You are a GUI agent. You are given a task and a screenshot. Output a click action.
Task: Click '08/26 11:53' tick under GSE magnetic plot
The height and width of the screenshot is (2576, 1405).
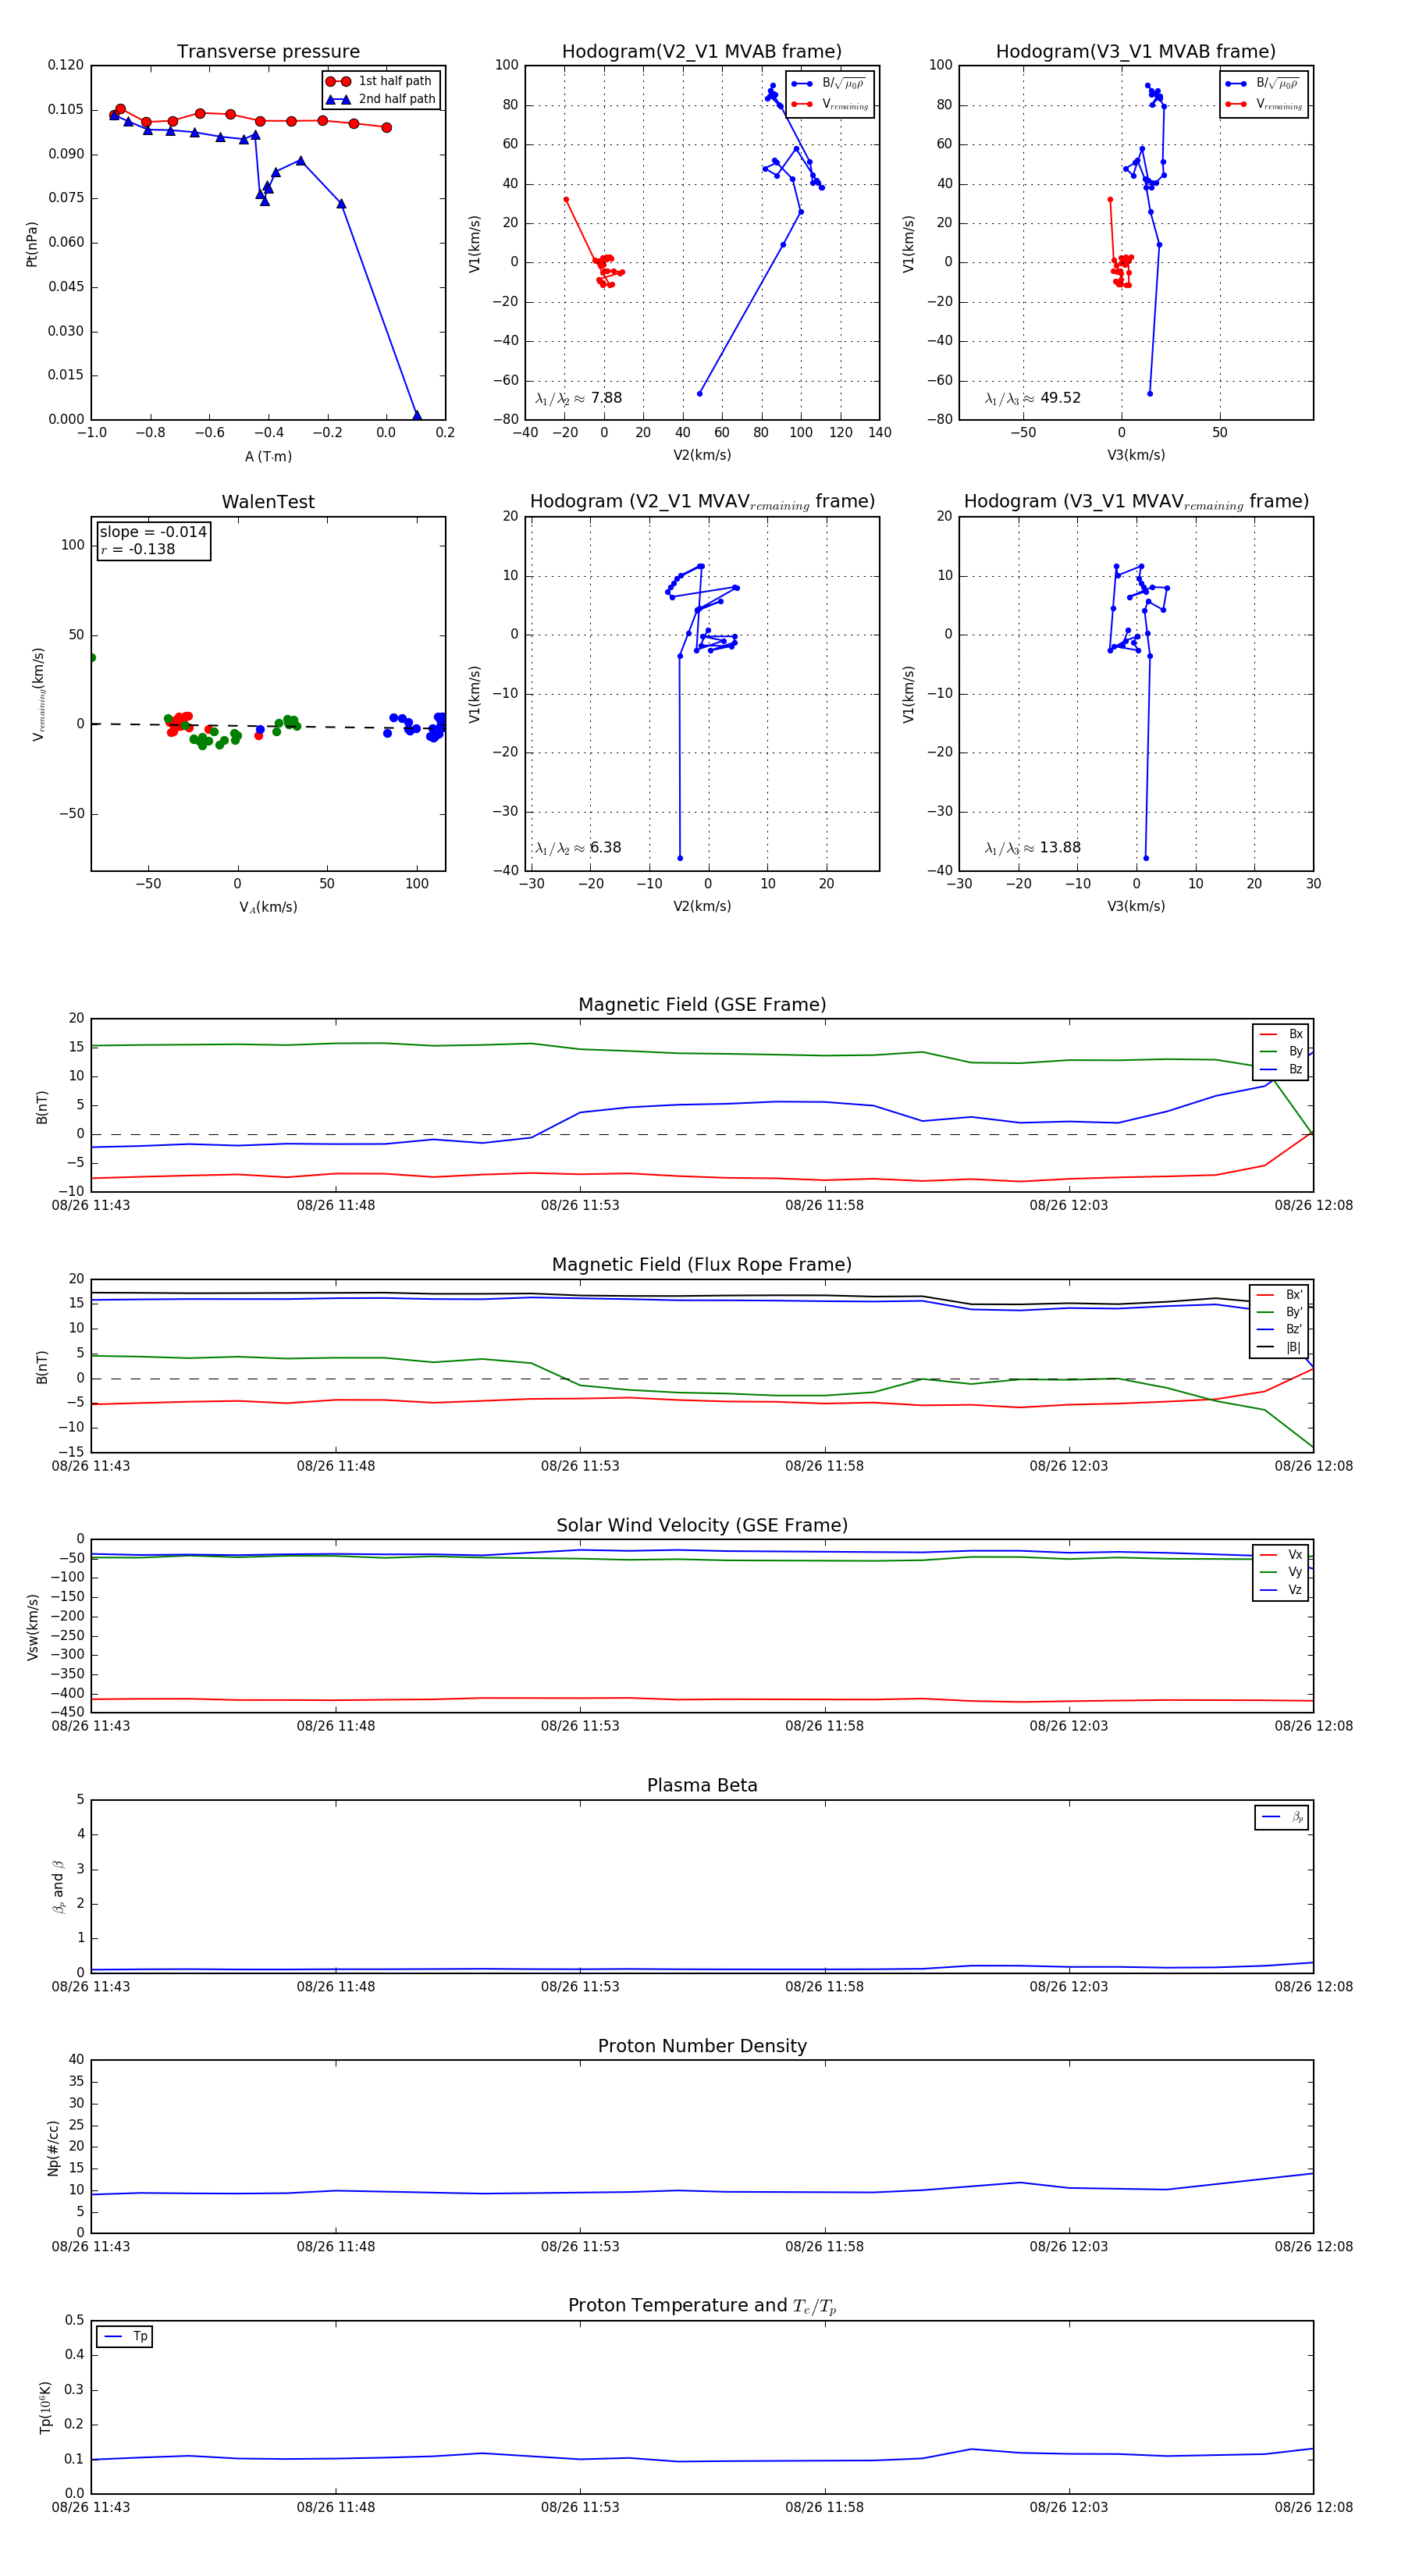click(x=580, y=1205)
